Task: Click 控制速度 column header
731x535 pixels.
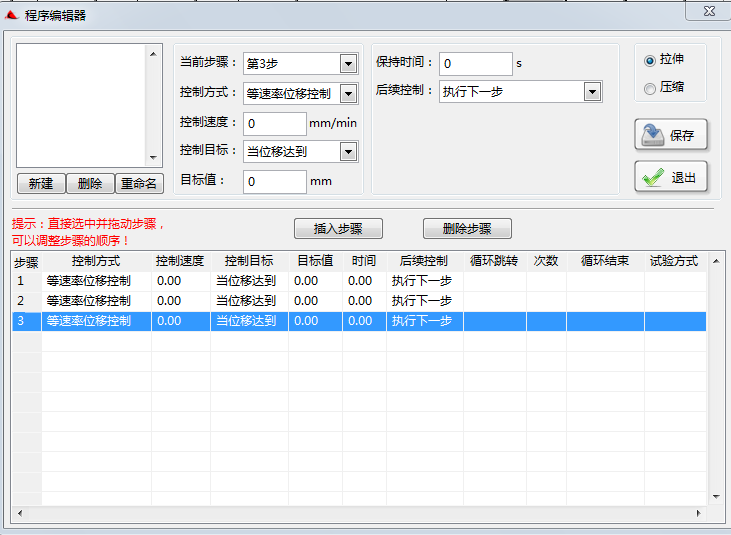Action: pyautogui.click(x=181, y=261)
